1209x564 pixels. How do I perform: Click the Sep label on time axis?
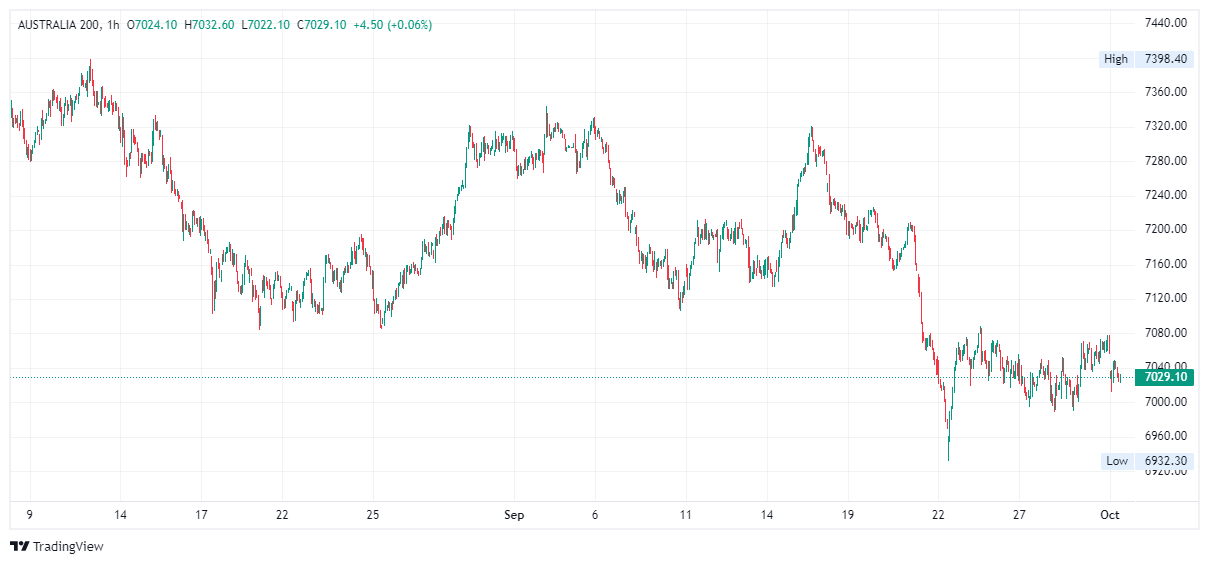tap(514, 515)
